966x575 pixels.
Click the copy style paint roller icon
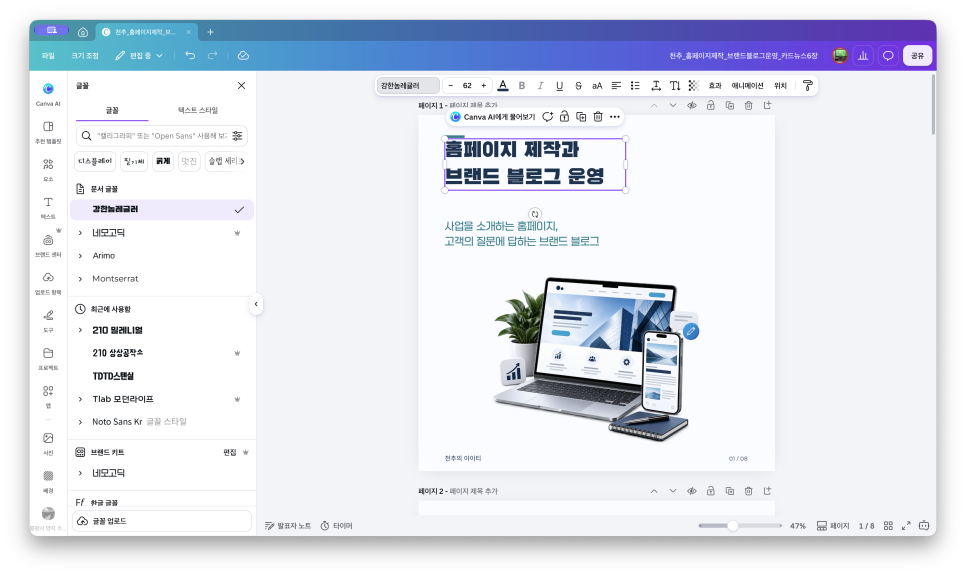[808, 86]
